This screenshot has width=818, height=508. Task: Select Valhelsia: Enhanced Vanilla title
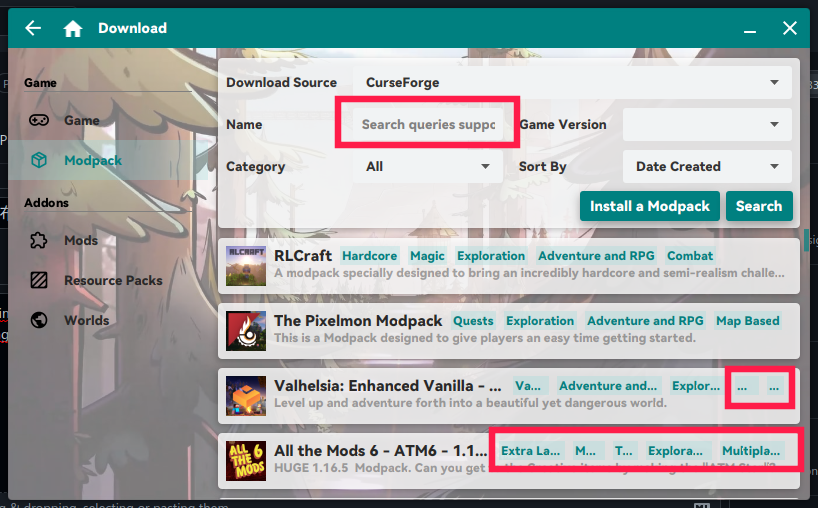[388, 385]
